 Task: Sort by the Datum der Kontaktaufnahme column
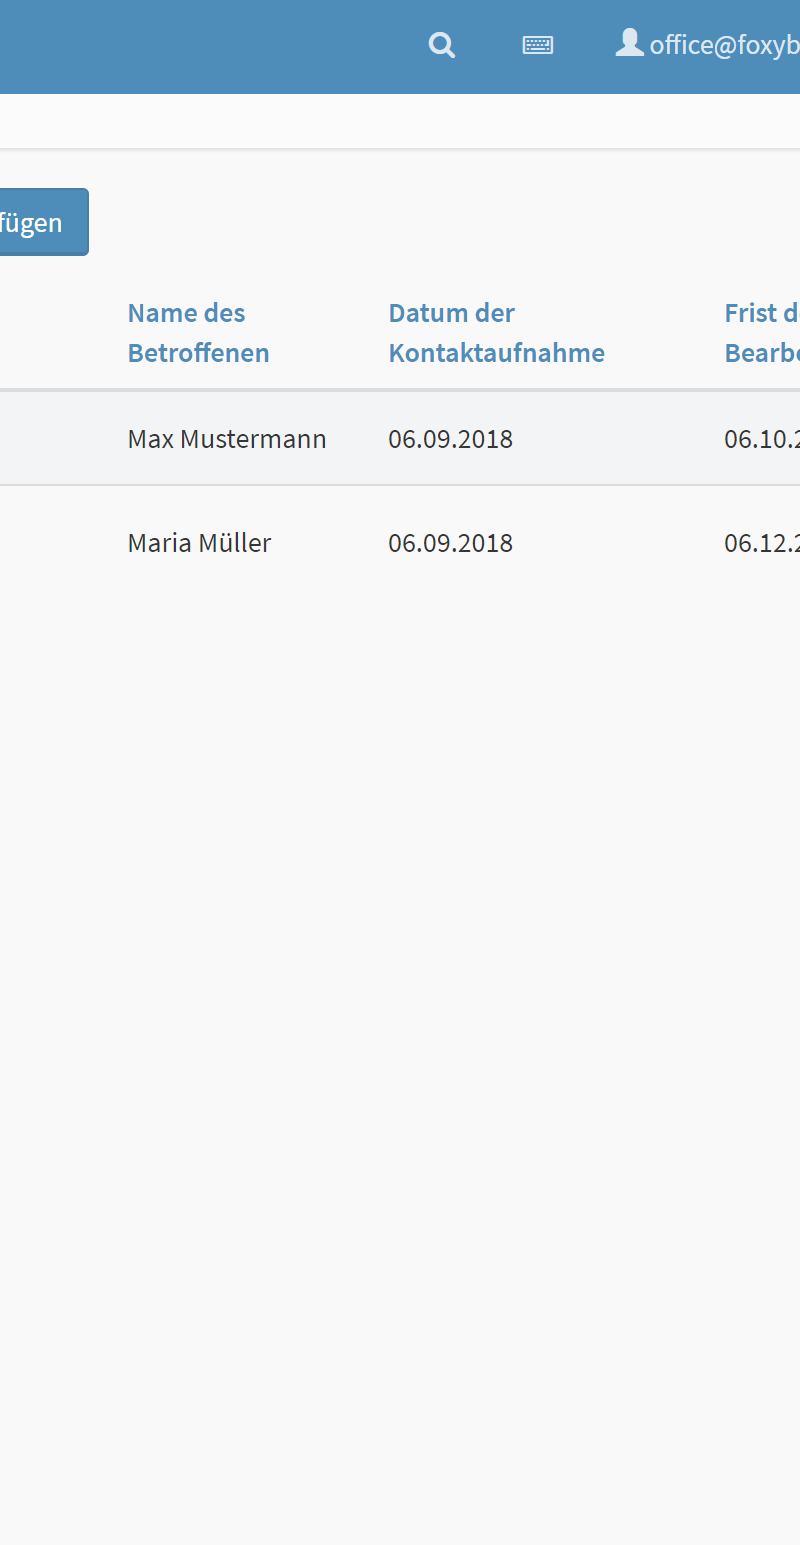coord(496,333)
